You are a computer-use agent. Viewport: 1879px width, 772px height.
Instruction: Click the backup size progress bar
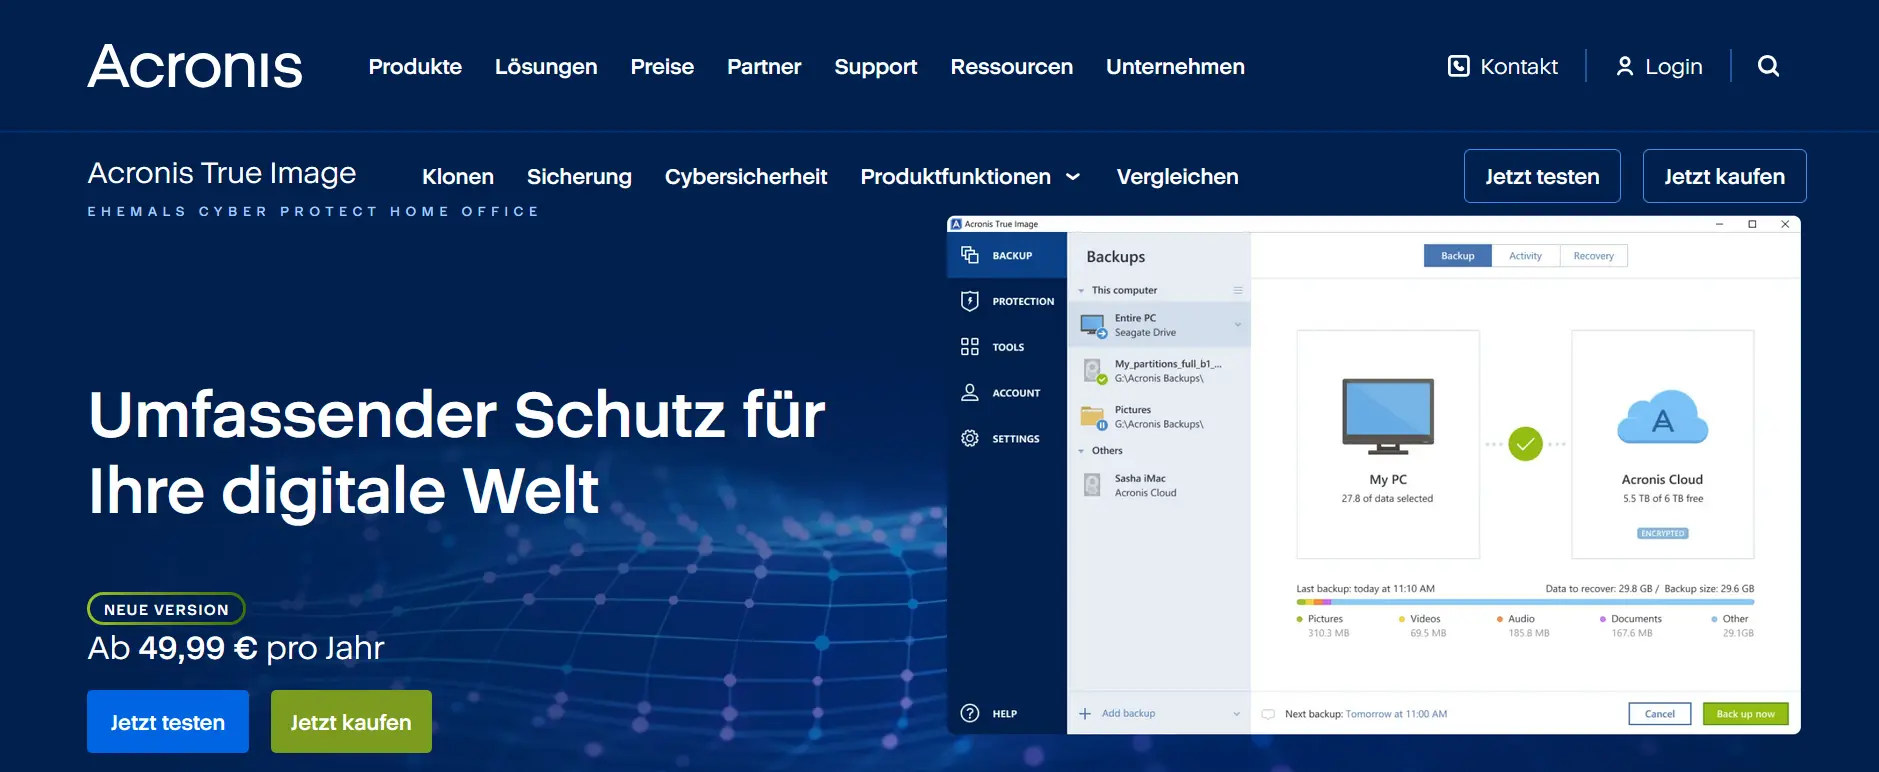point(1525,602)
